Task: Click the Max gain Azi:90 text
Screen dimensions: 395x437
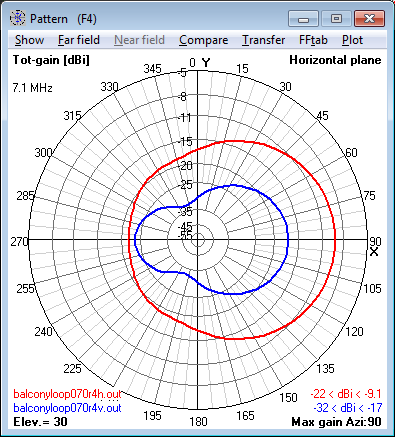Action: (336, 422)
